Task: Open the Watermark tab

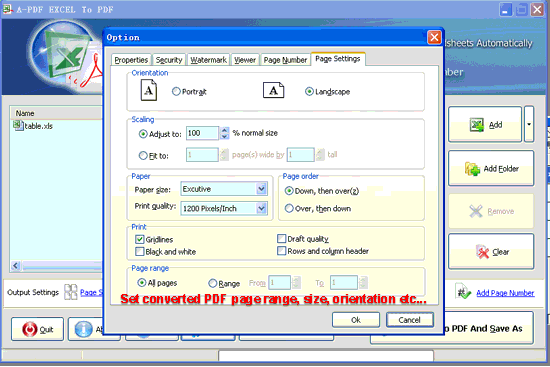Action: pos(208,60)
